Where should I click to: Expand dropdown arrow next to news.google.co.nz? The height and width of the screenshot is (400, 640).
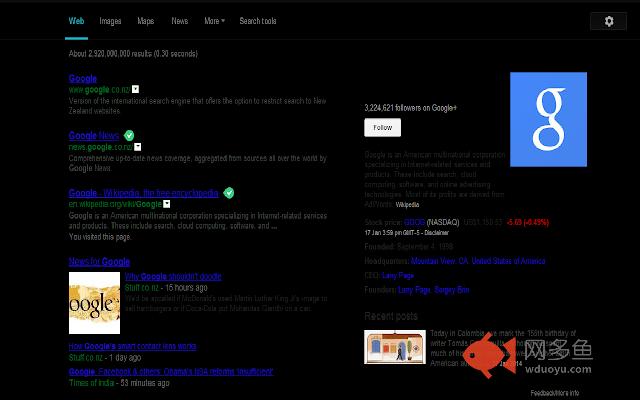(138, 147)
